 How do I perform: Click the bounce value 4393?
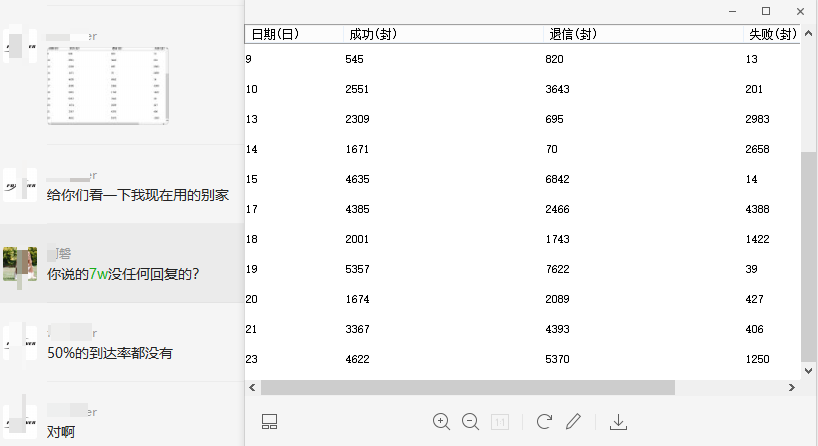[x=557, y=329]
